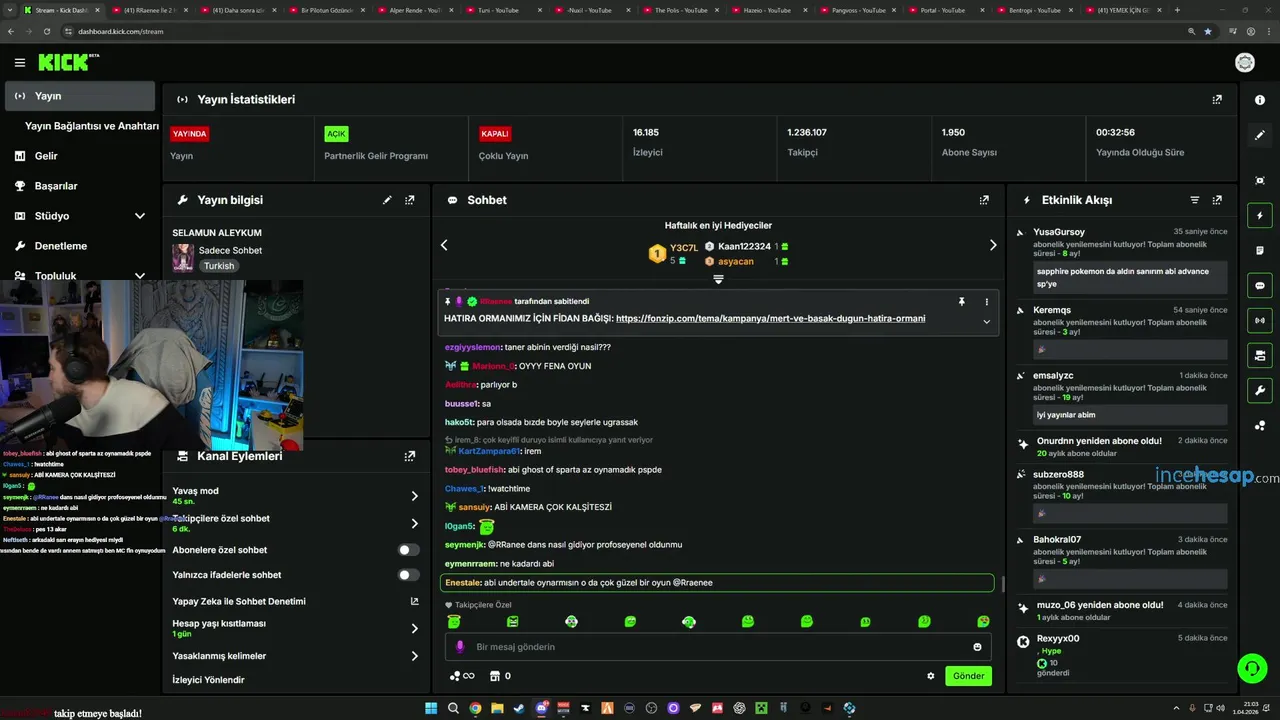Open Yasaklanmış kelimeler chevron
Image resolution: width=1280 pixels, height=720 pixels.
(414, 656)
